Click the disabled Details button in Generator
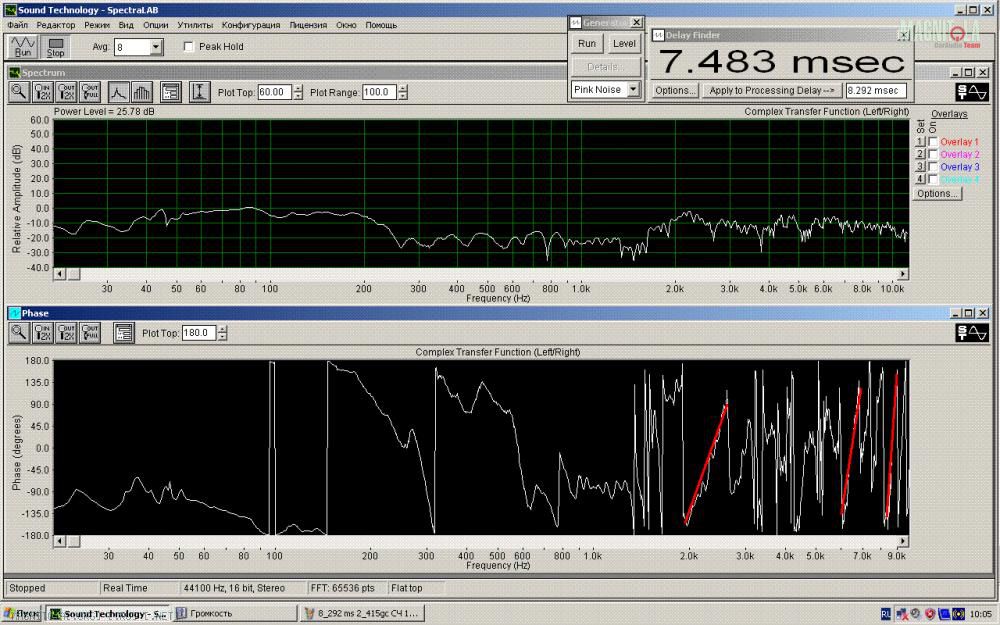The height and width of the screenshot is (625, 1000). click(x=605, y=67)
